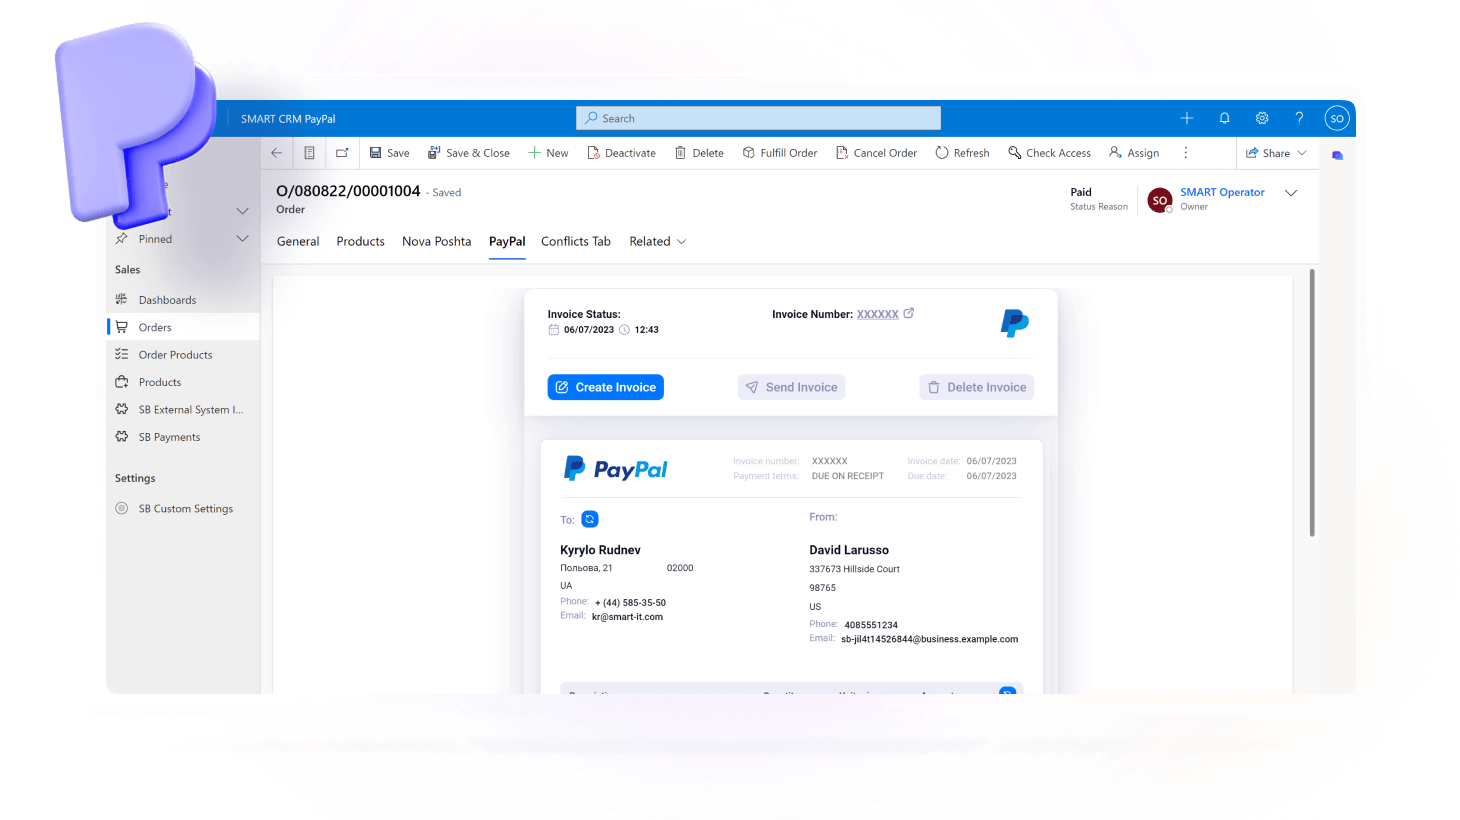Click in the Search box

point(758,118)
